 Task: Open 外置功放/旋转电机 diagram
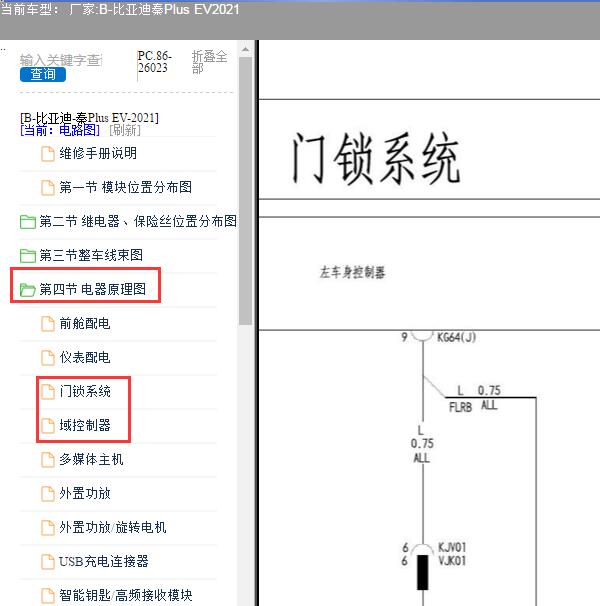(113, 528)
